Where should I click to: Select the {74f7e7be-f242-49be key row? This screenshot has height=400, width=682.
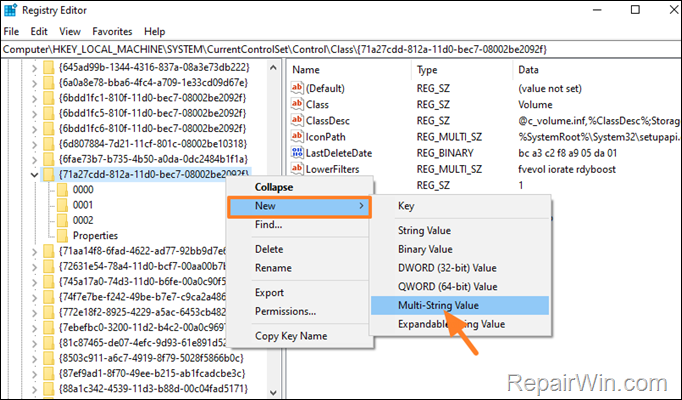pos(142,297)
